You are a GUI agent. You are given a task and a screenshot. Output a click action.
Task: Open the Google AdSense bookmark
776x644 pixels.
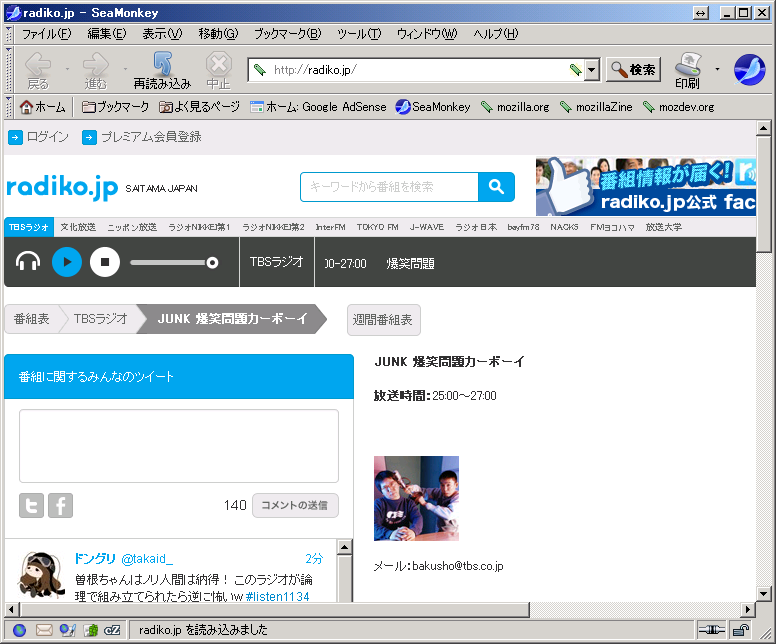coord(318,107)
